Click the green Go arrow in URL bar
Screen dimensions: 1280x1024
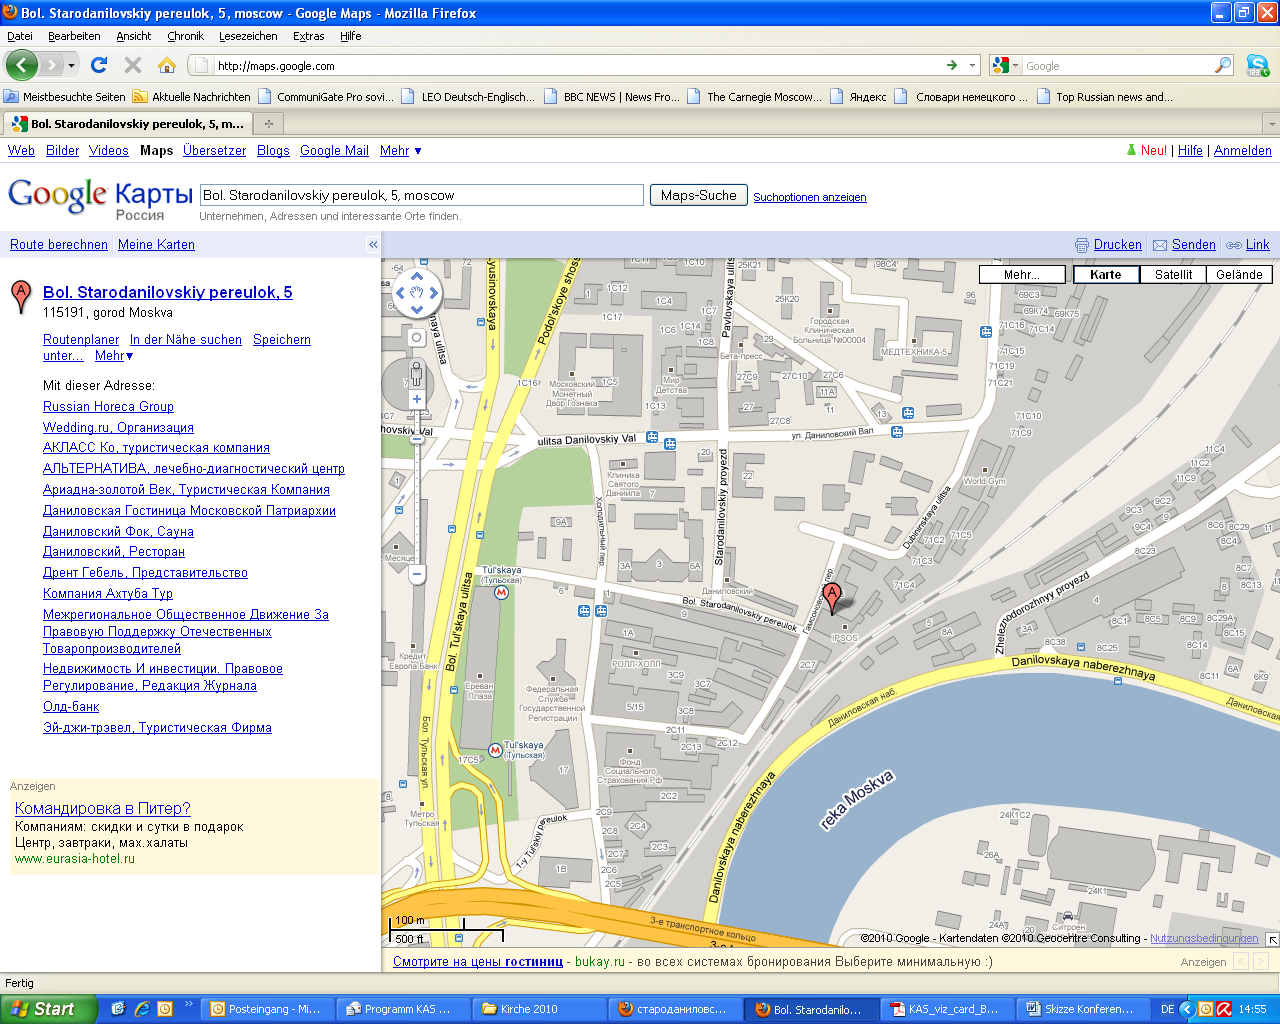click(x=952, y=66)
